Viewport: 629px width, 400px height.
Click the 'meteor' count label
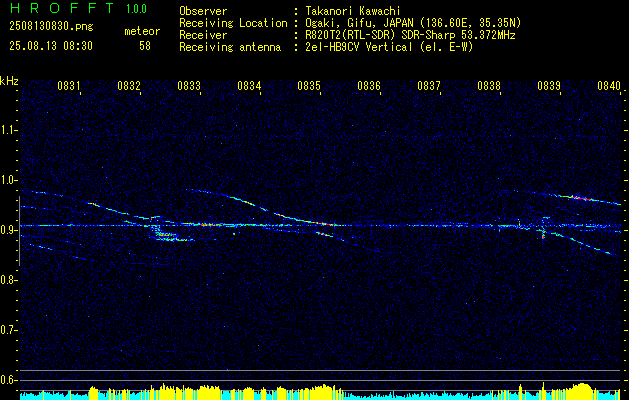(x=142, y=31)
